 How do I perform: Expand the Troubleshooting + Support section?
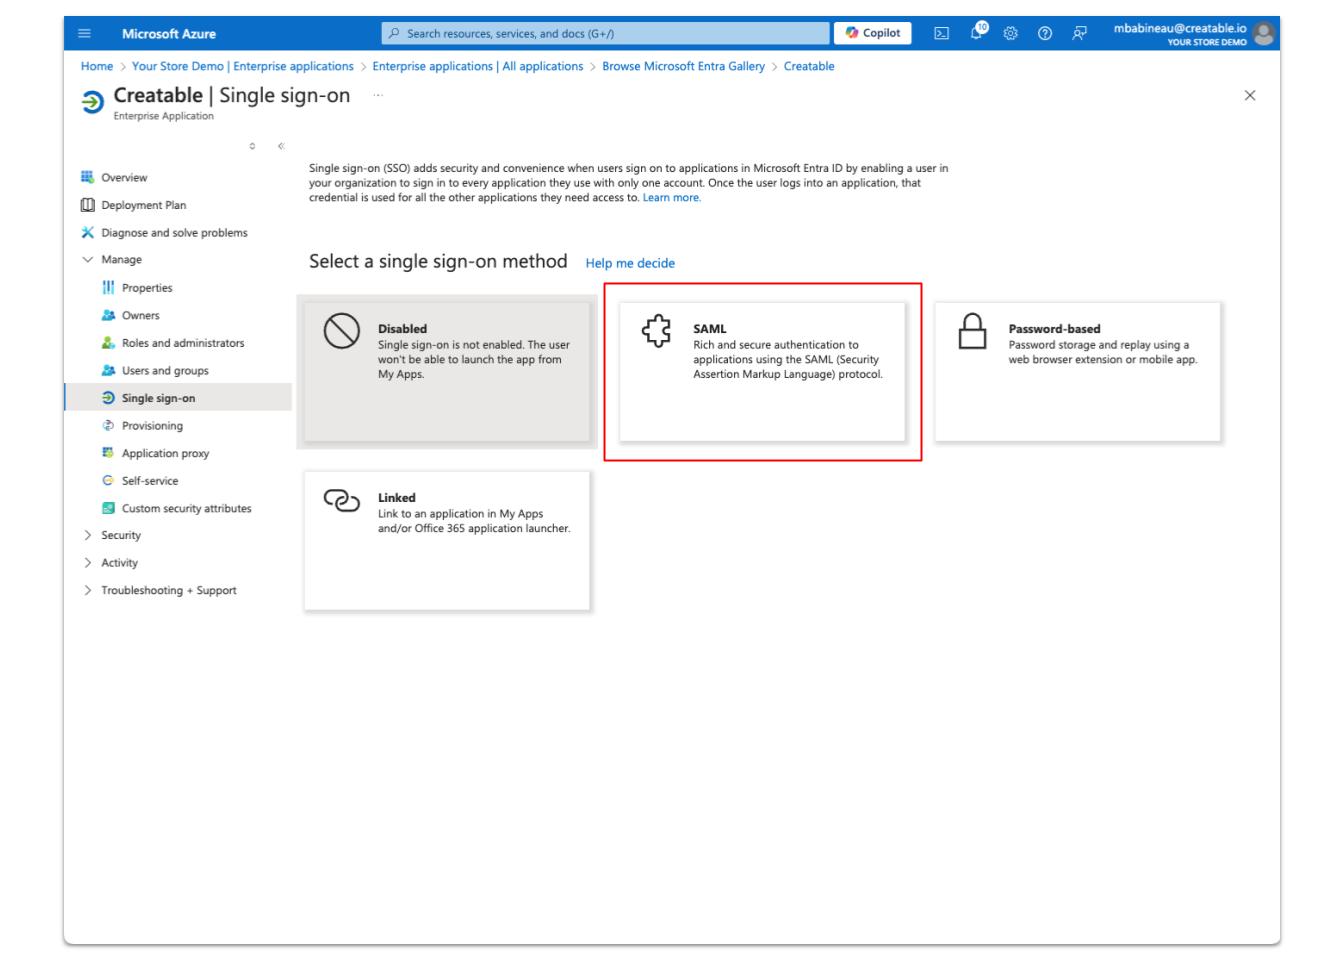pos(87,591)
